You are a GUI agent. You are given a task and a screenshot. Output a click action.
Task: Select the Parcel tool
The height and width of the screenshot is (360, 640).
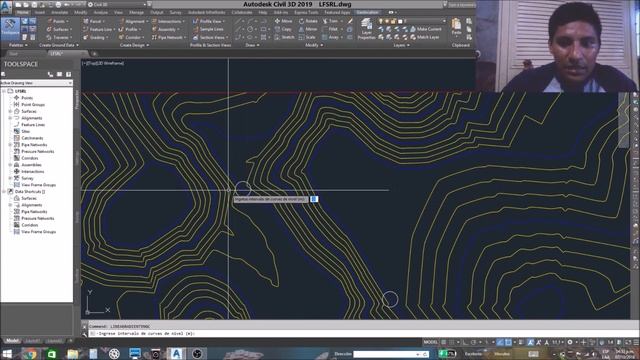coord(94,21)
